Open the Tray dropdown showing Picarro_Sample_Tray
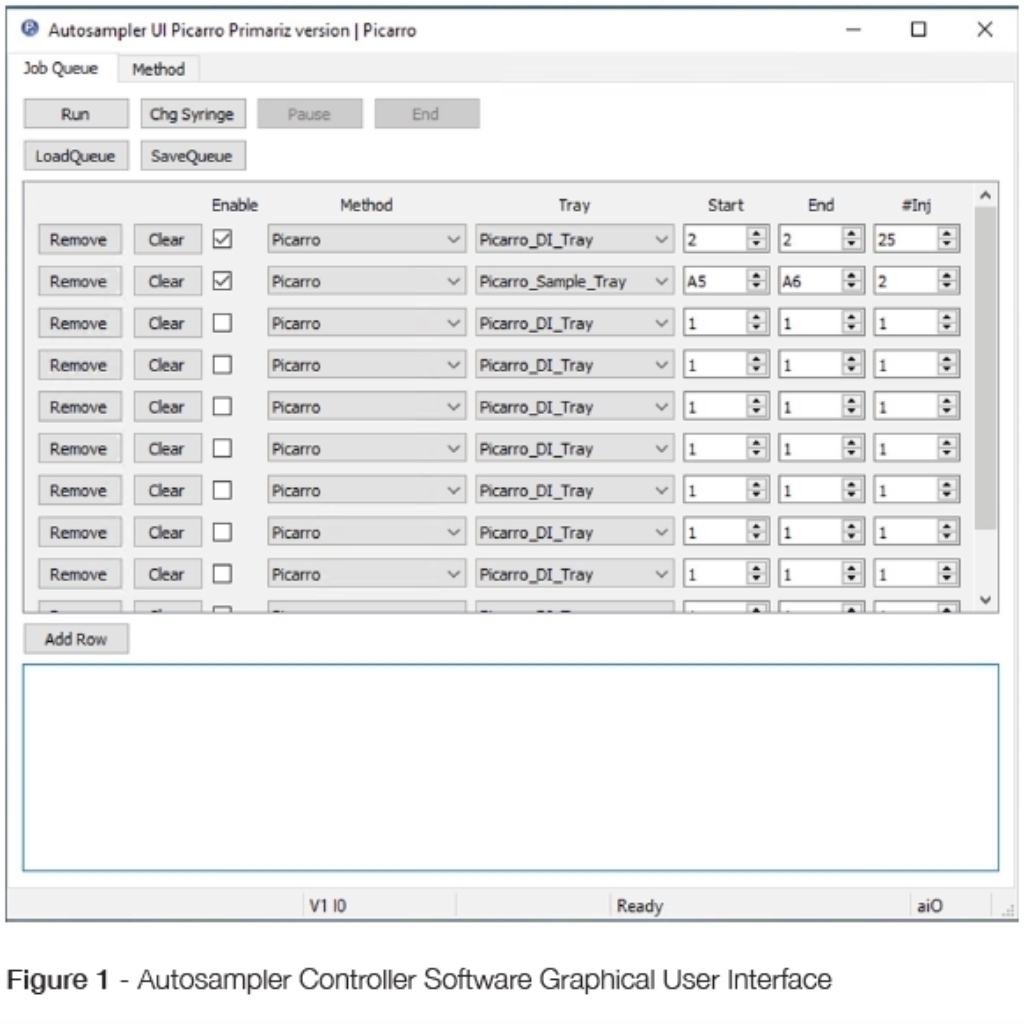Image resolution: width=1024 pixels, height=1024 pixels. (x=574, y=281)
